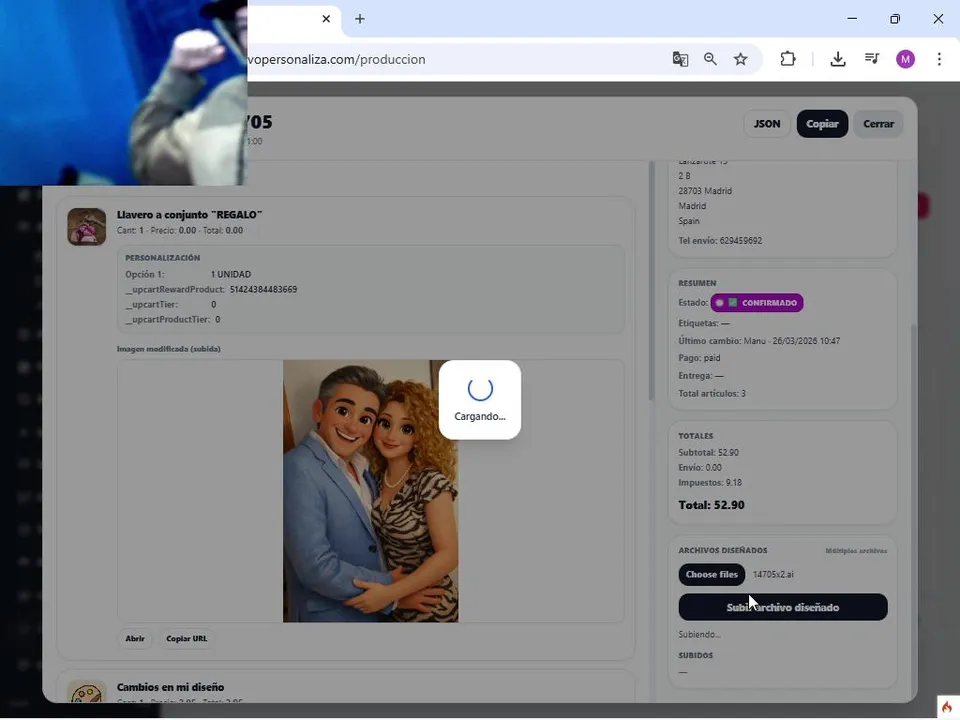Click the Pago: paid text

[699, 358]
